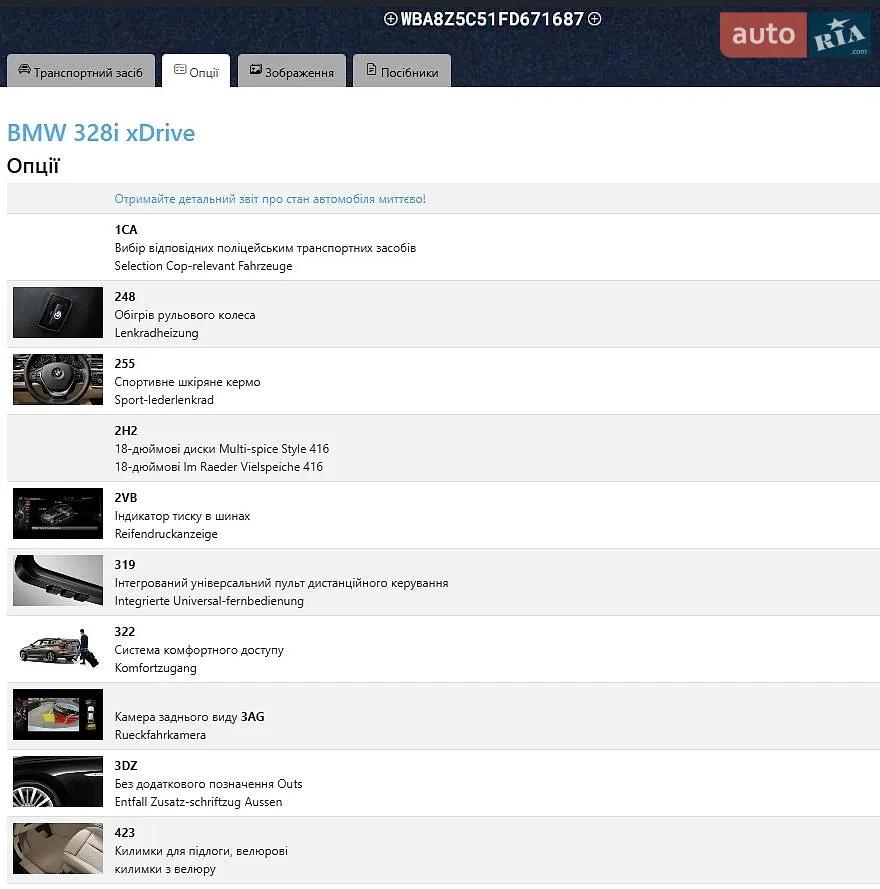This screenshot has height=889, width=880.
Task: Open the Транспортний засіб tab
Action: 81,71
